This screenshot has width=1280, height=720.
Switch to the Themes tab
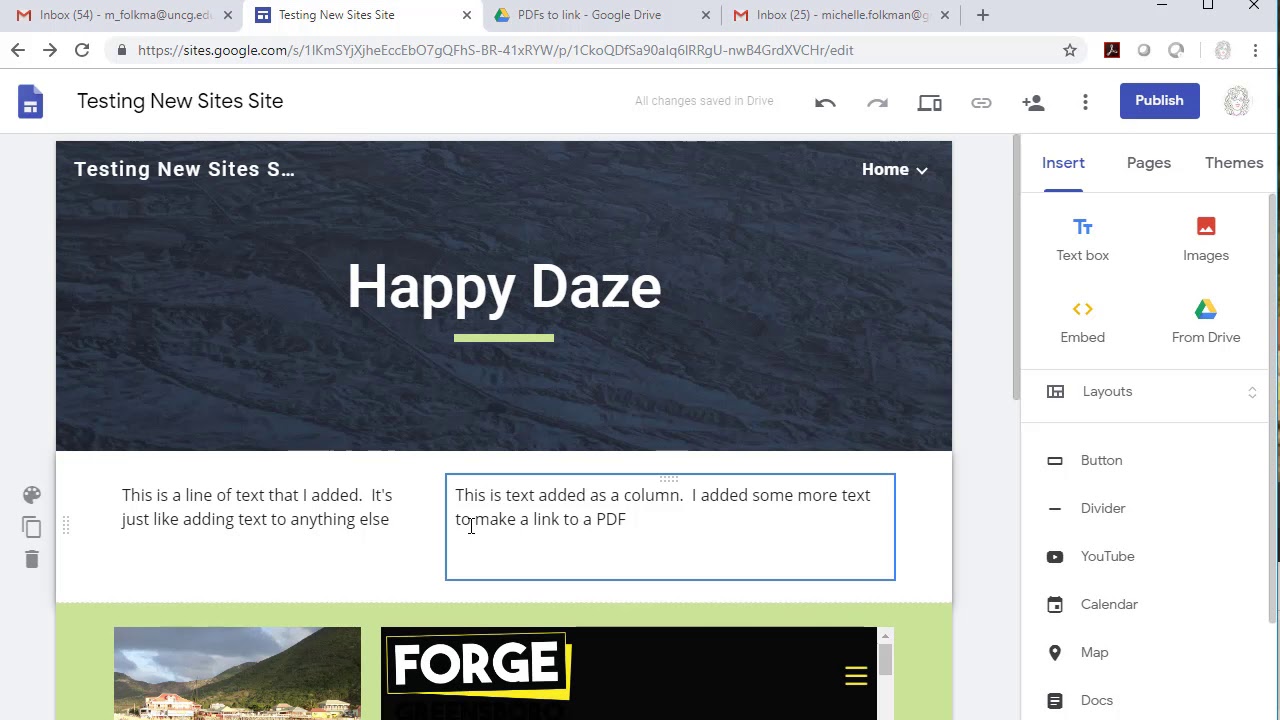1234,163
